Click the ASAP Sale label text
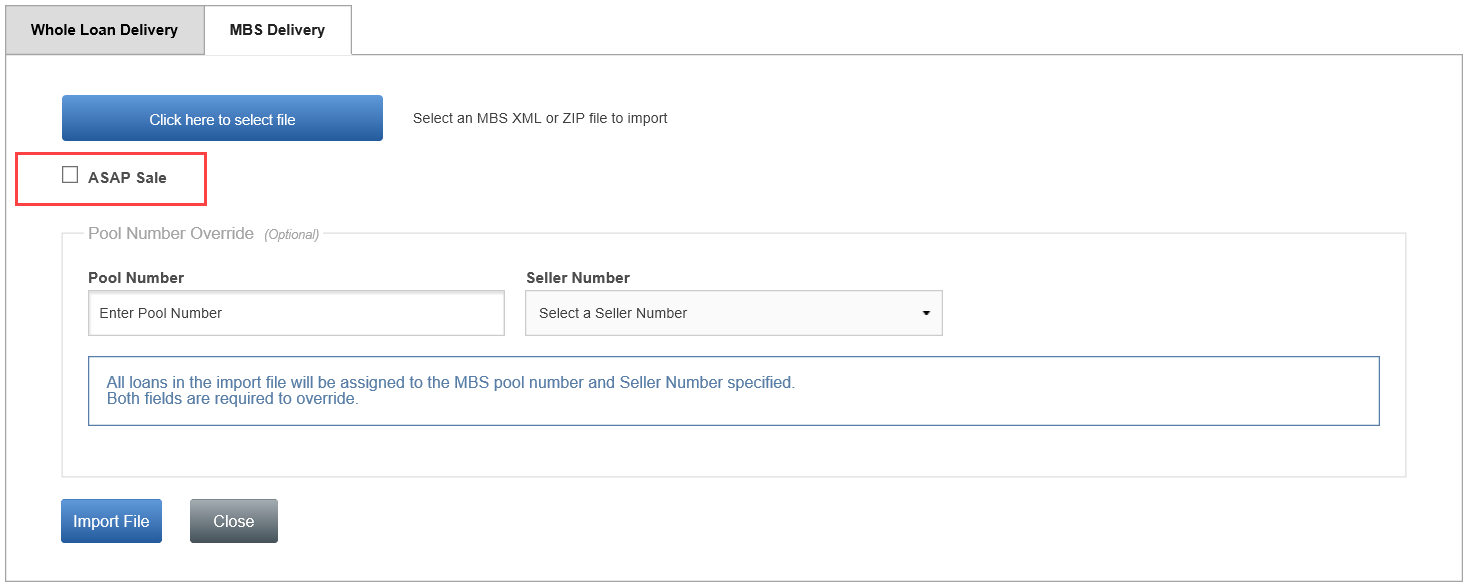Viewport: 1467px width, 584px height. tap(127, 178)
